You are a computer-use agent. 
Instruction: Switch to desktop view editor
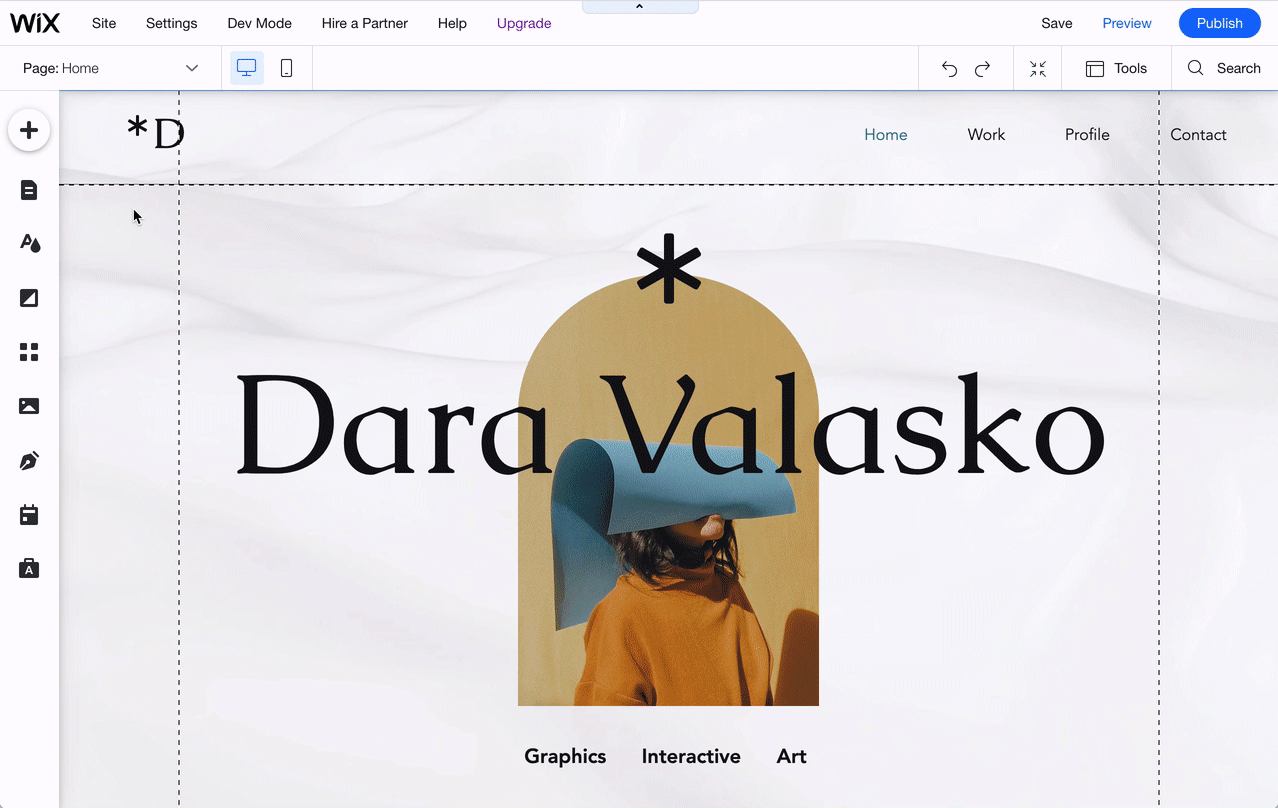[247, 68]
